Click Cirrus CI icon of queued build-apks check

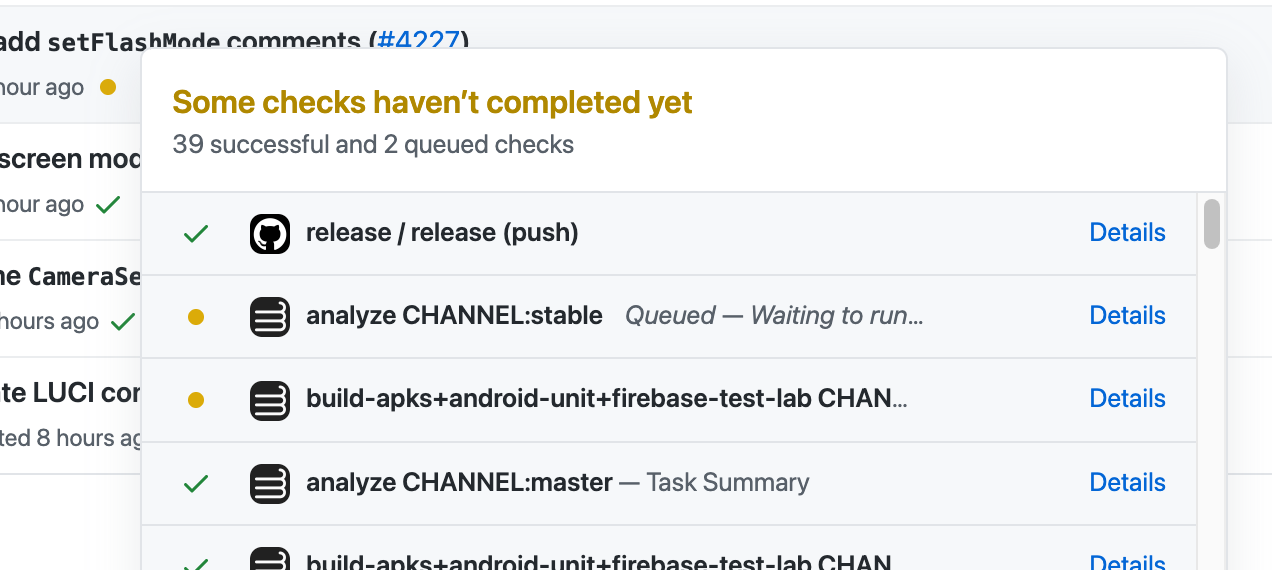coord(269,399)
